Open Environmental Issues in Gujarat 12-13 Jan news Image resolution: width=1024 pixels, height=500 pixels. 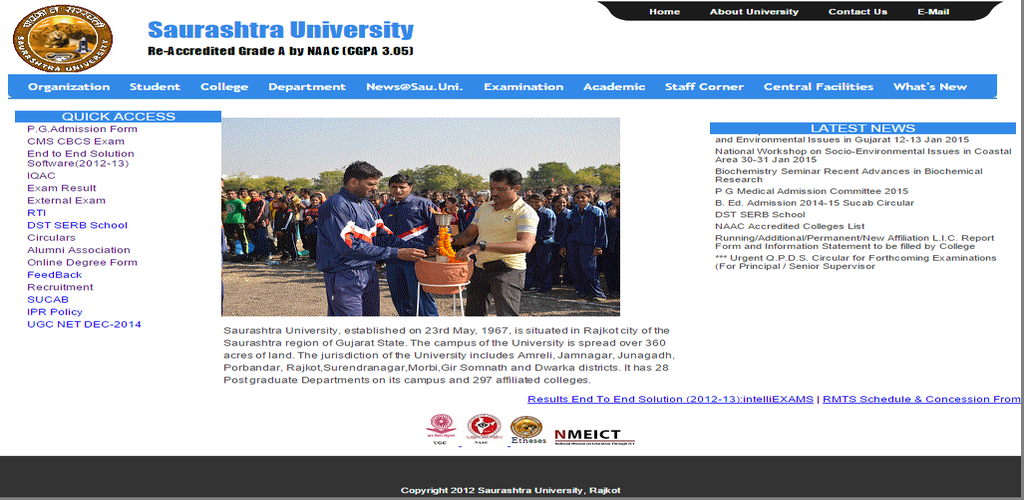point(842,140)
